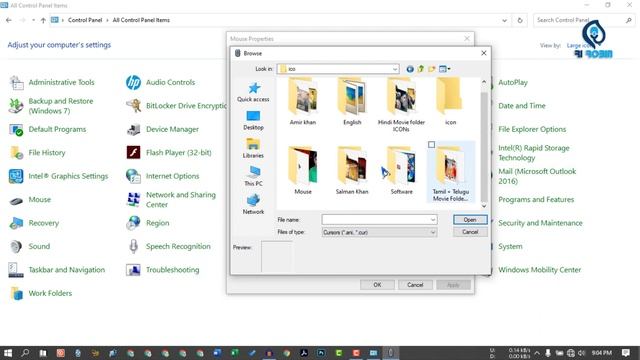The height and width of the screenshot is (360, 640).
Task: Select the Salman Khan folder
Action: [352, 170]
